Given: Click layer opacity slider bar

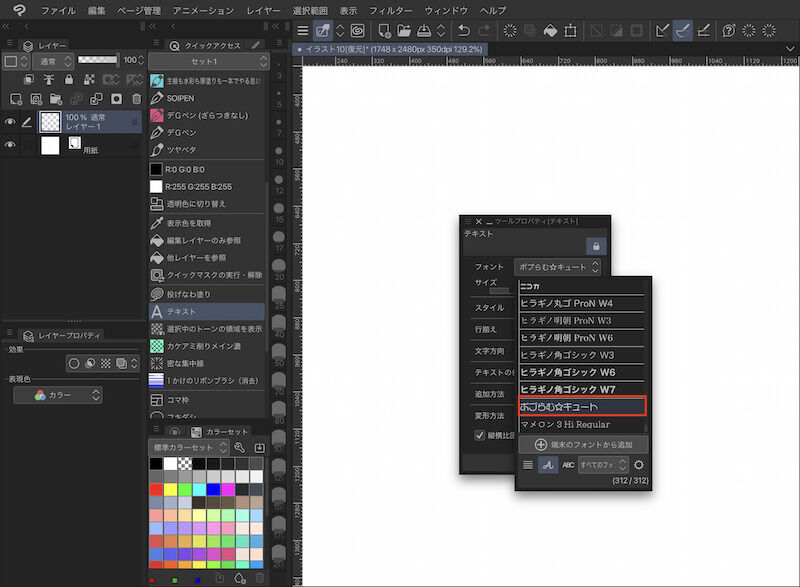Looking at the screenshot, I should pos(97,60).
